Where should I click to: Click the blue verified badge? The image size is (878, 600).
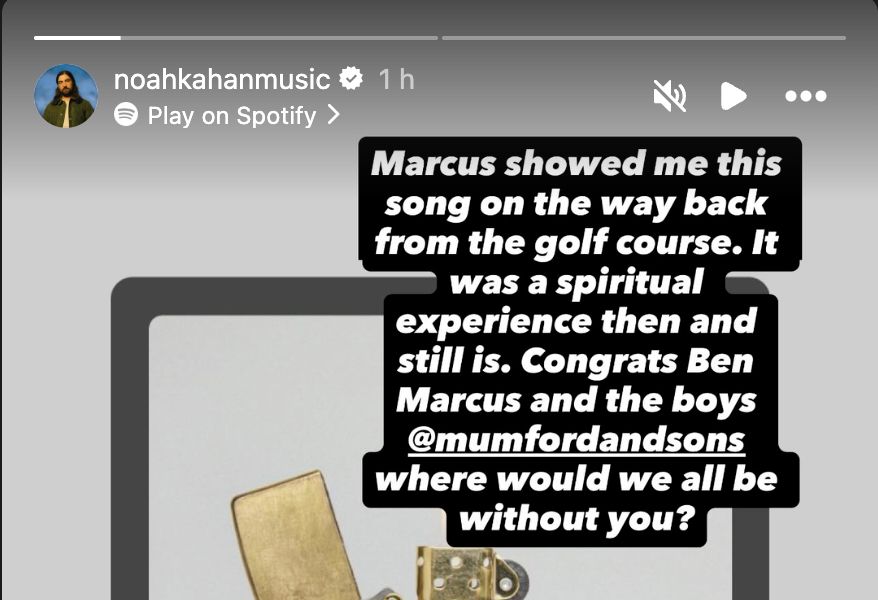pyautogui.click(x=351, y=78)
